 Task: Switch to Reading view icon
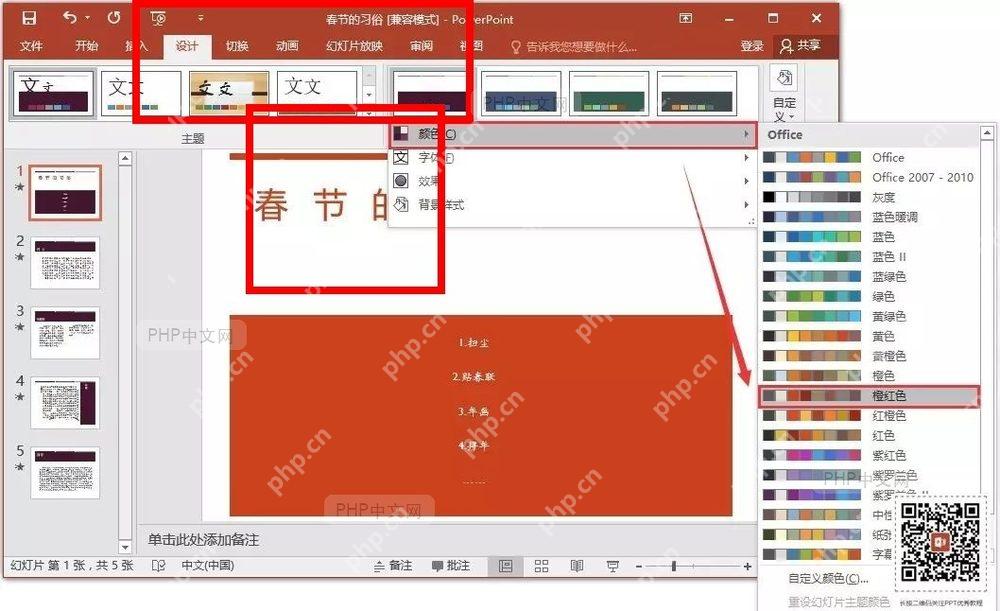point(577,566)
